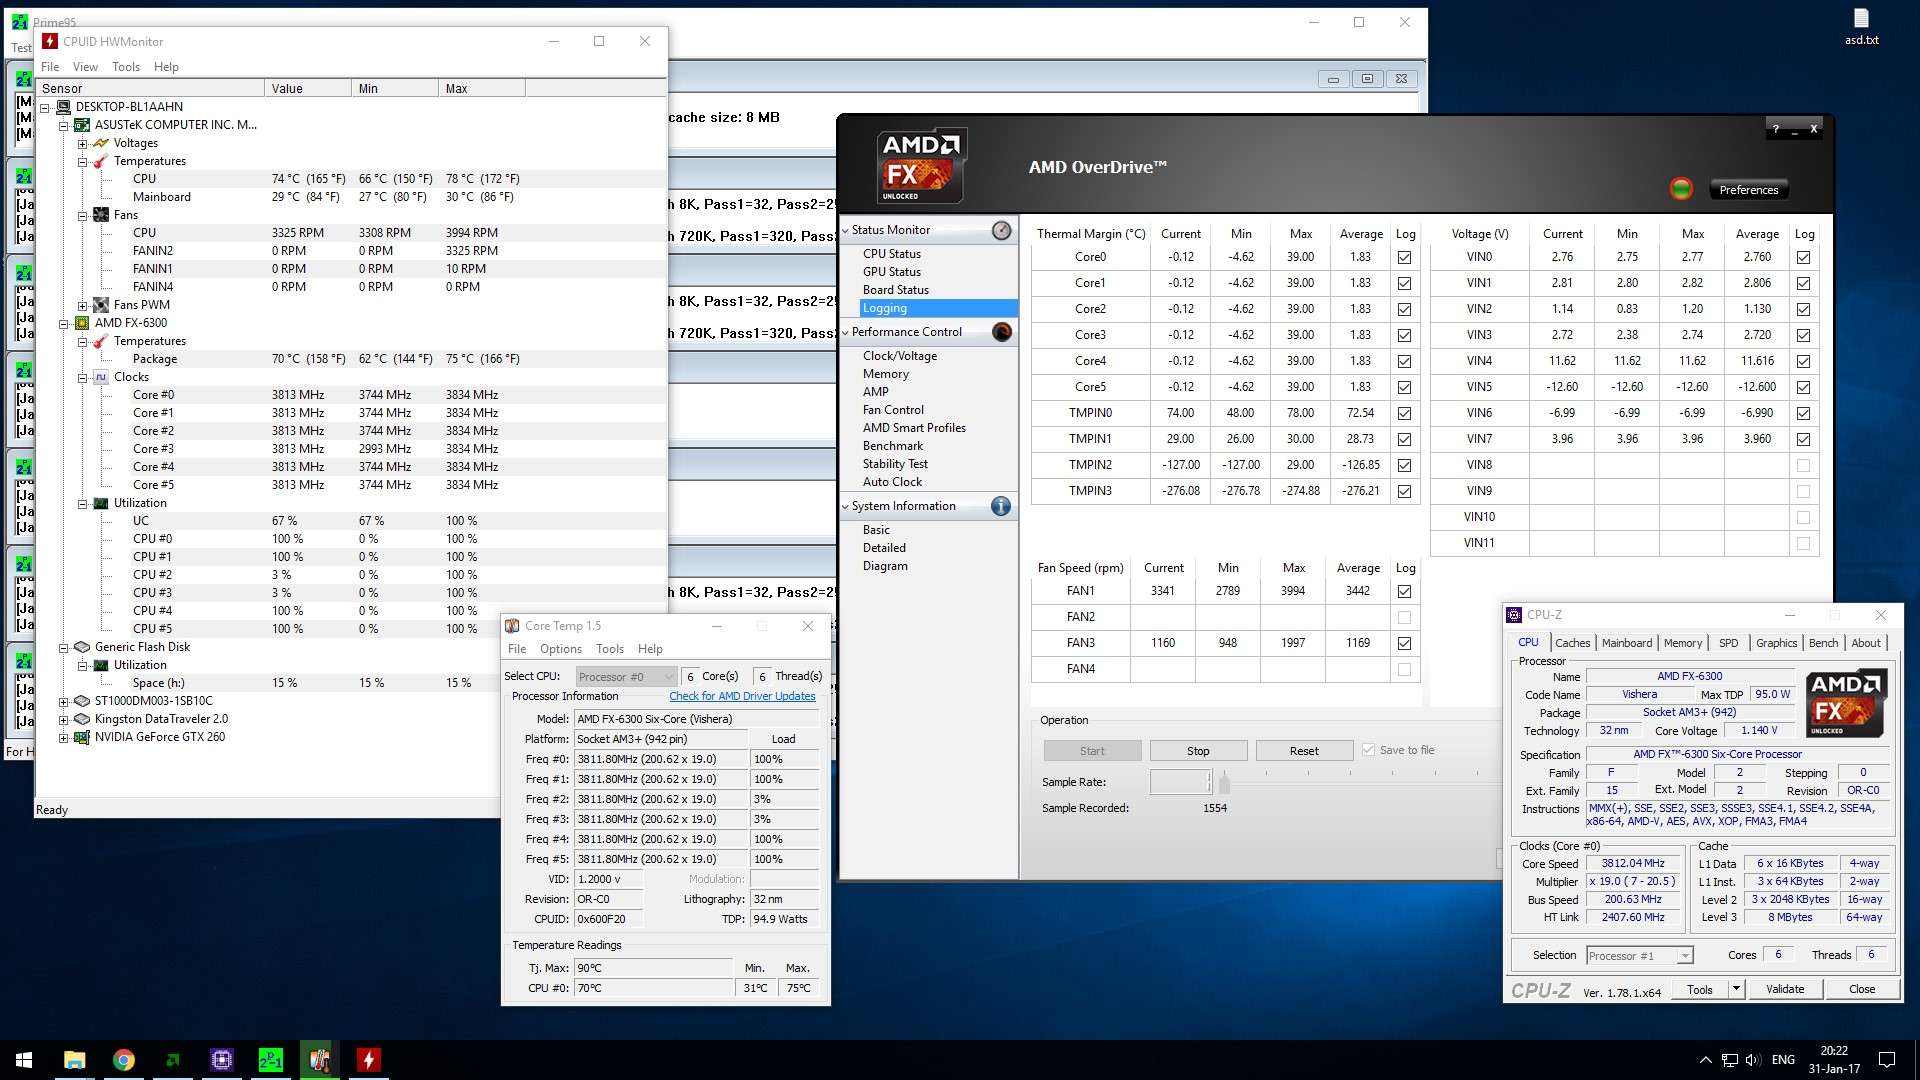Open Preferences in AMD OverDrive

click(x=1748, y=190)
